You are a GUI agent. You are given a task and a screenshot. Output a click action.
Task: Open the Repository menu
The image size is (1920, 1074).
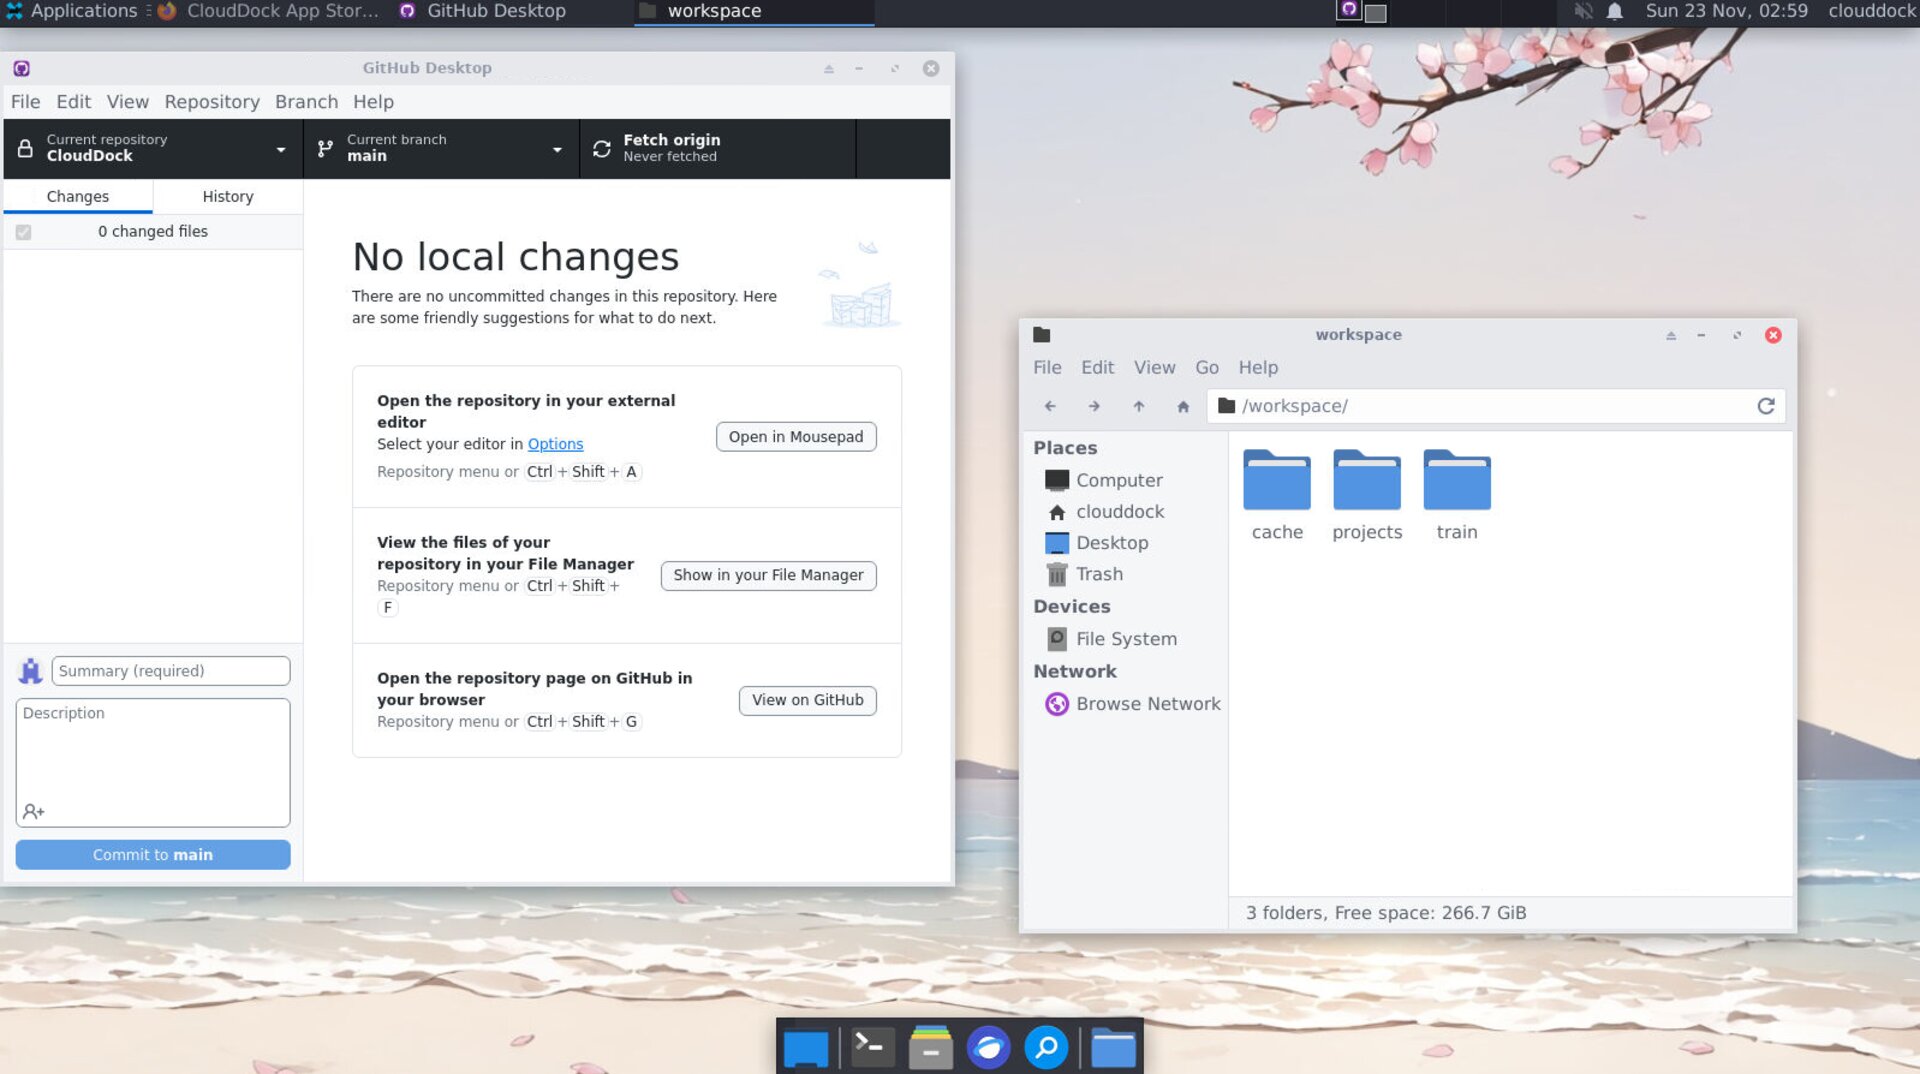coord(211,102)
